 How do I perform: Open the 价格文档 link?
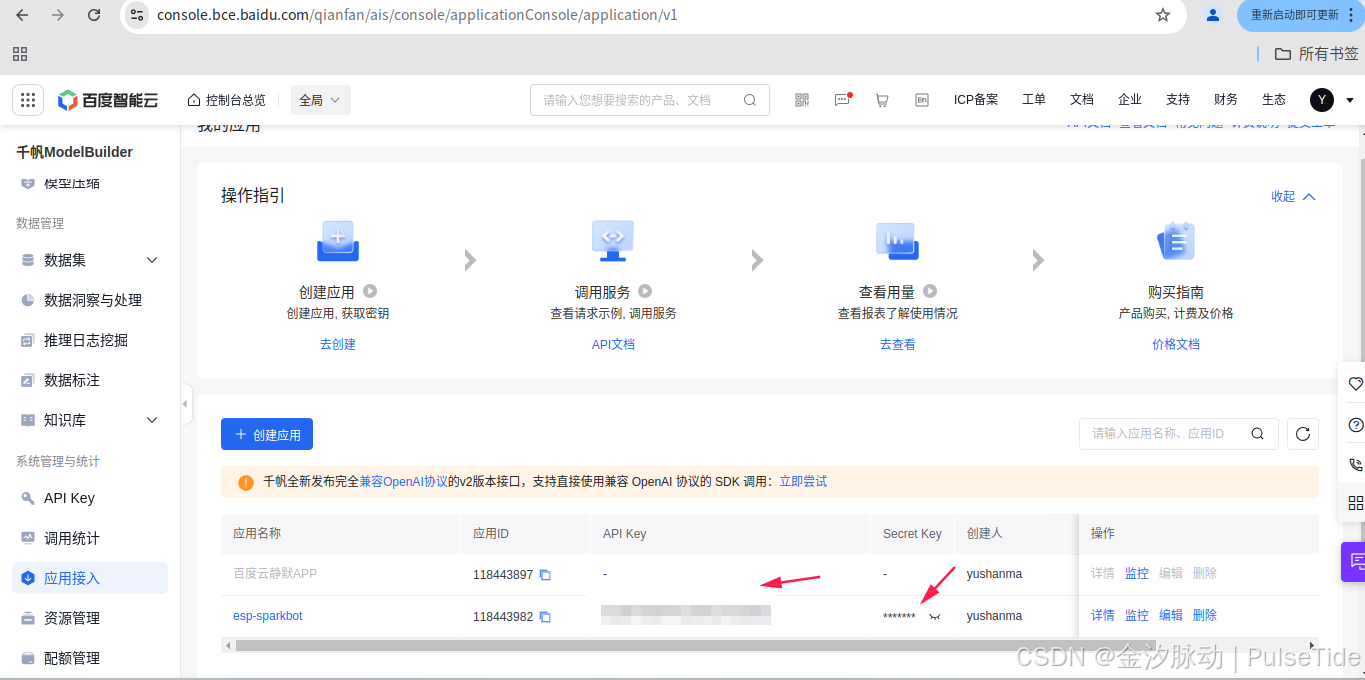1175,344
